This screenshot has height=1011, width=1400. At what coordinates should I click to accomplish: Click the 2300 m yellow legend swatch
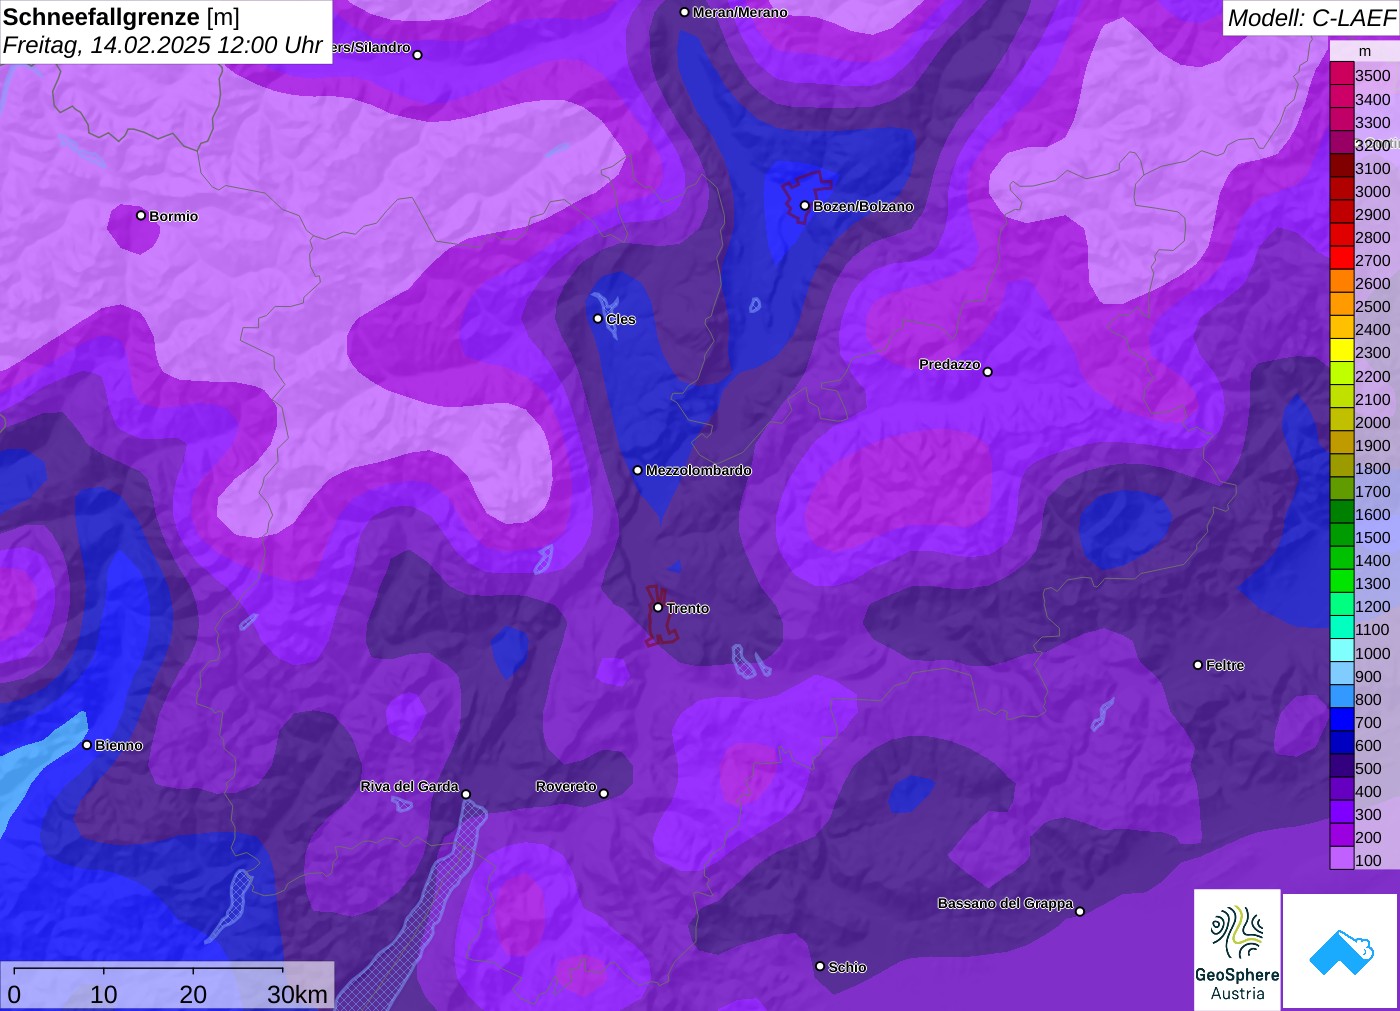click(x=1342, y=352)
